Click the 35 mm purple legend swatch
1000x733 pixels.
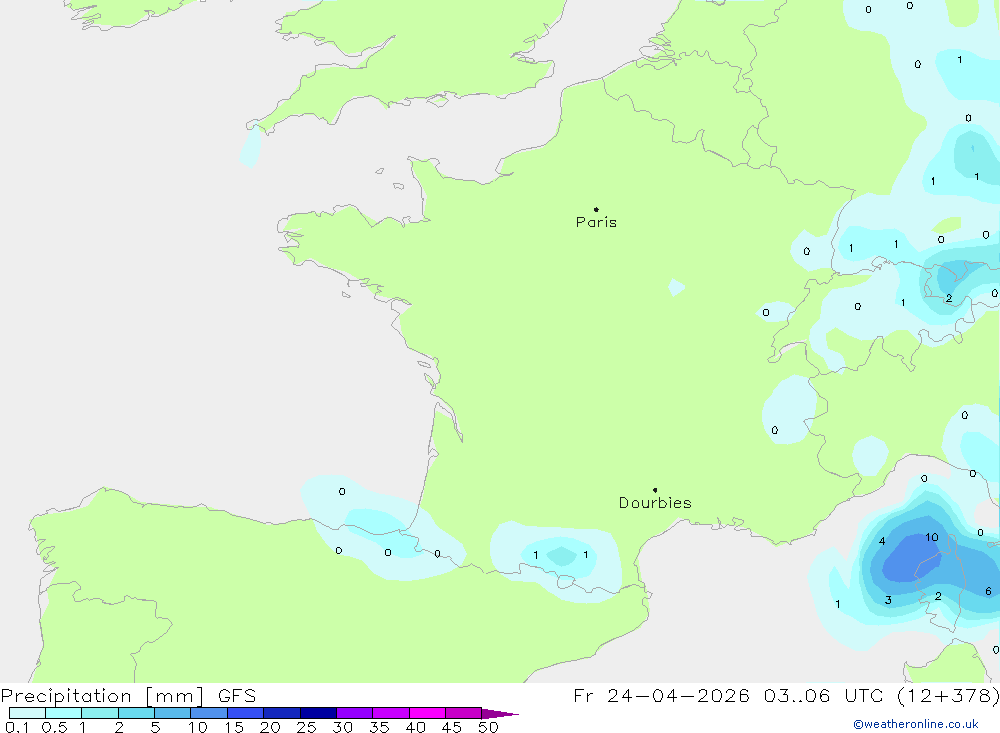(390, 713)
